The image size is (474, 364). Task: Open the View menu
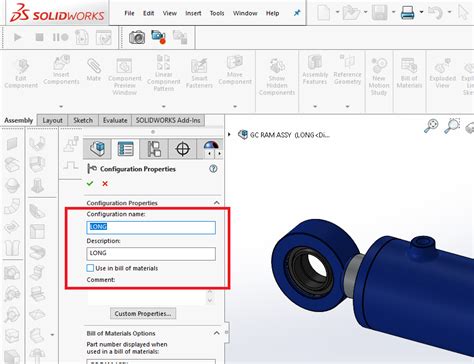[170, 13]
